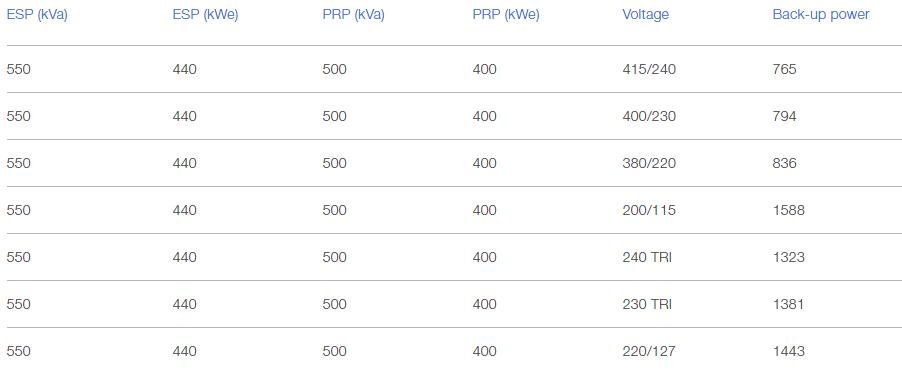Click back-up power value 1381
902x378 pixels.
point(789,304)
